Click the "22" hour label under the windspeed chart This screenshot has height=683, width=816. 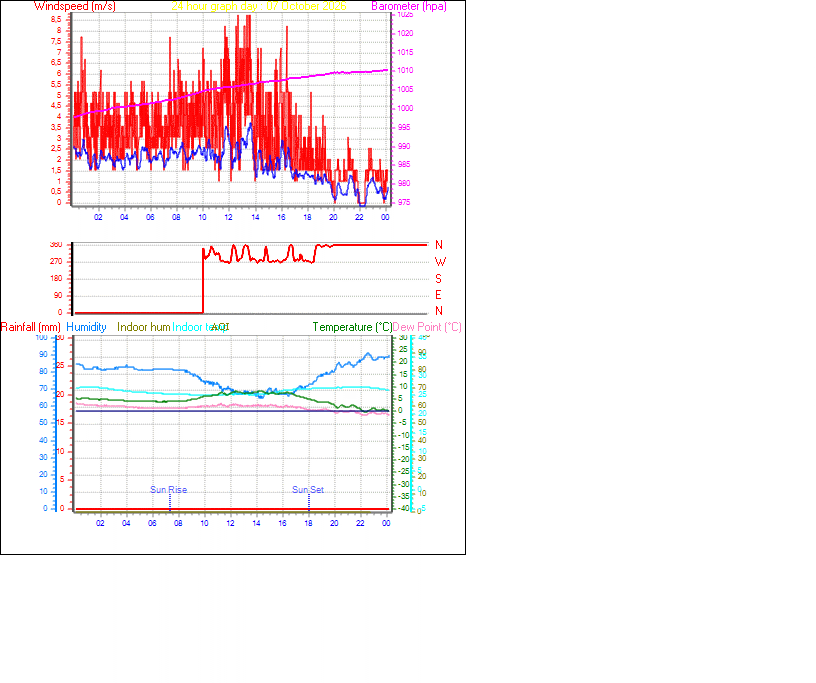coord(360,218)
